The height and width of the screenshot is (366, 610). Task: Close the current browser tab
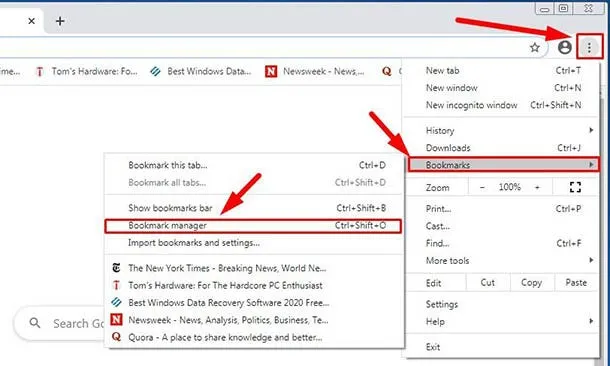[32, 21]
